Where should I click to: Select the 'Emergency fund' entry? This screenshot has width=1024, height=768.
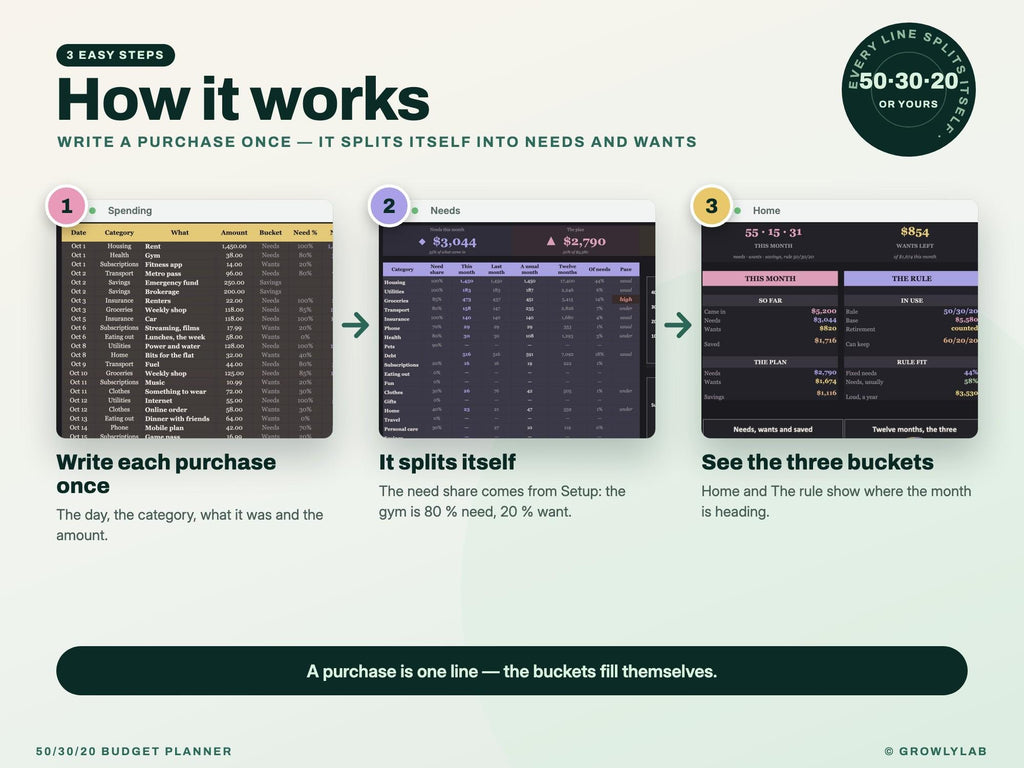click(171, 283)
